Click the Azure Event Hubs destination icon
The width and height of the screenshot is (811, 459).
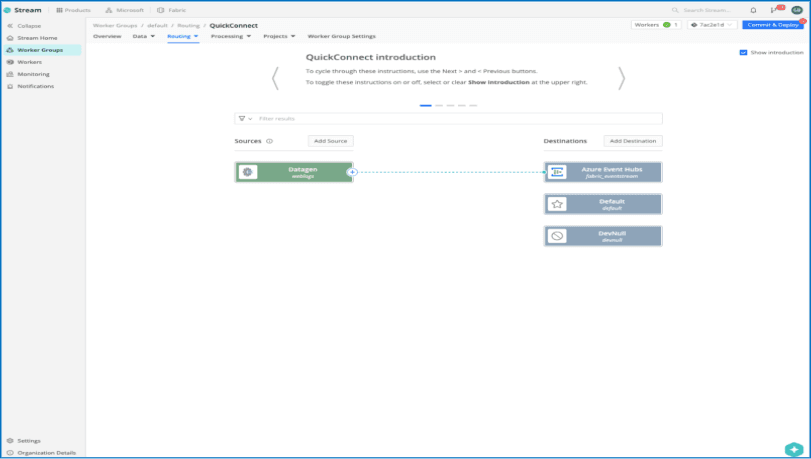(x=558, y=172)
